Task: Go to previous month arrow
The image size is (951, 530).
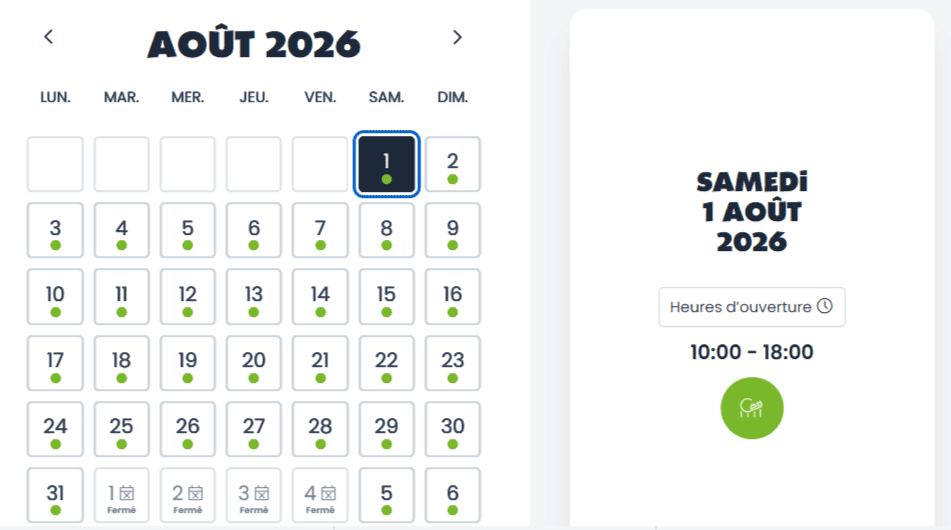Action: point(48,37)
